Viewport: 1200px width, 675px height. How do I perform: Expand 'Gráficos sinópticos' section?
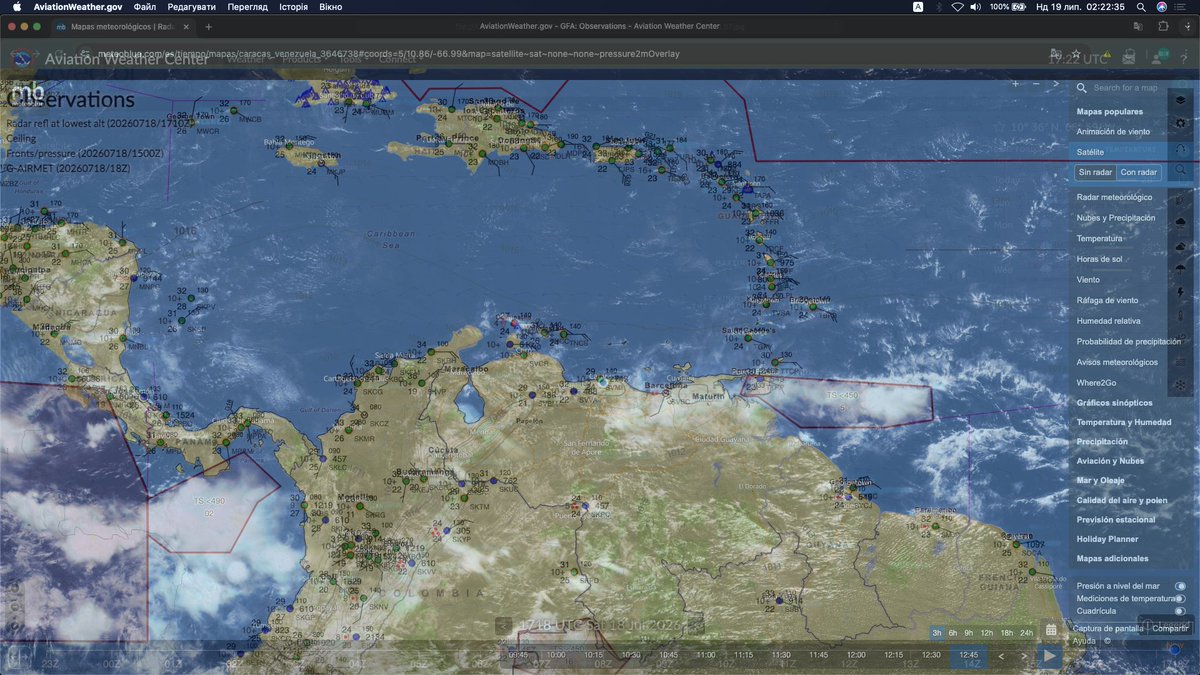click(x=1114, y=403)
